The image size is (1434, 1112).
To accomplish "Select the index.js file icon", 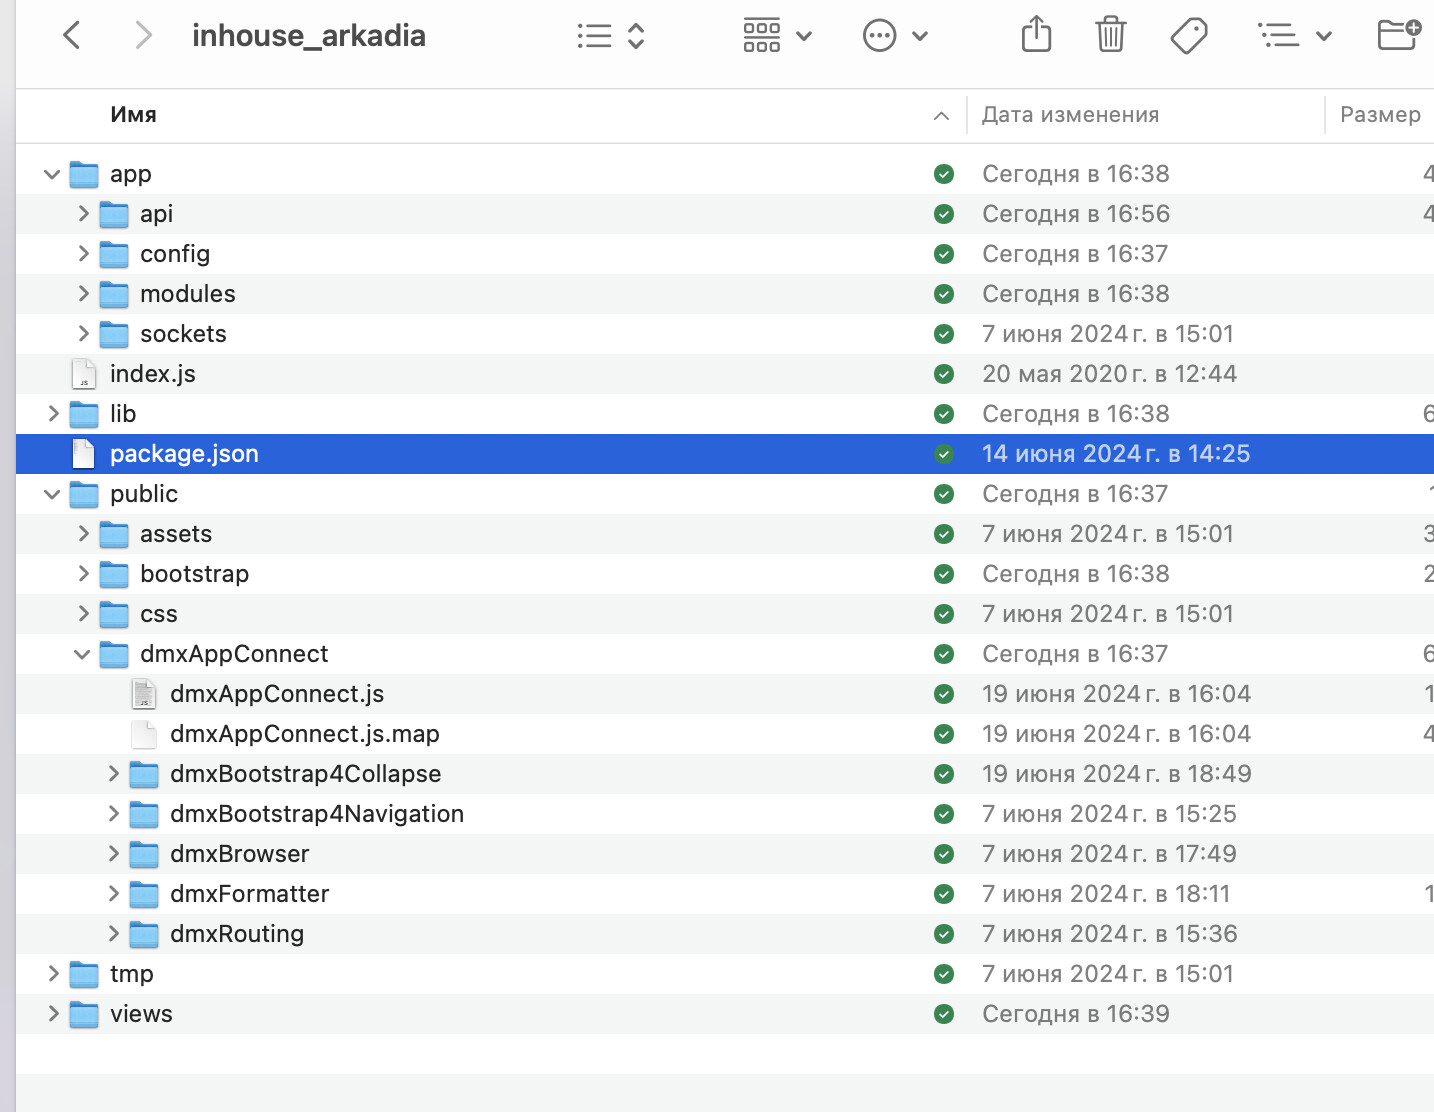I will (84, 374).
